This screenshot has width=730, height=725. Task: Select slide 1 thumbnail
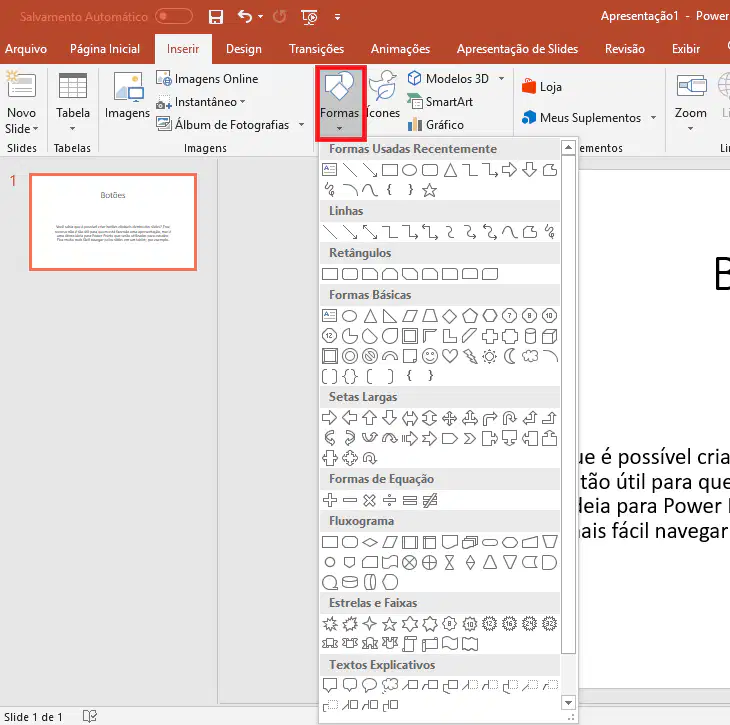point(113,222)
